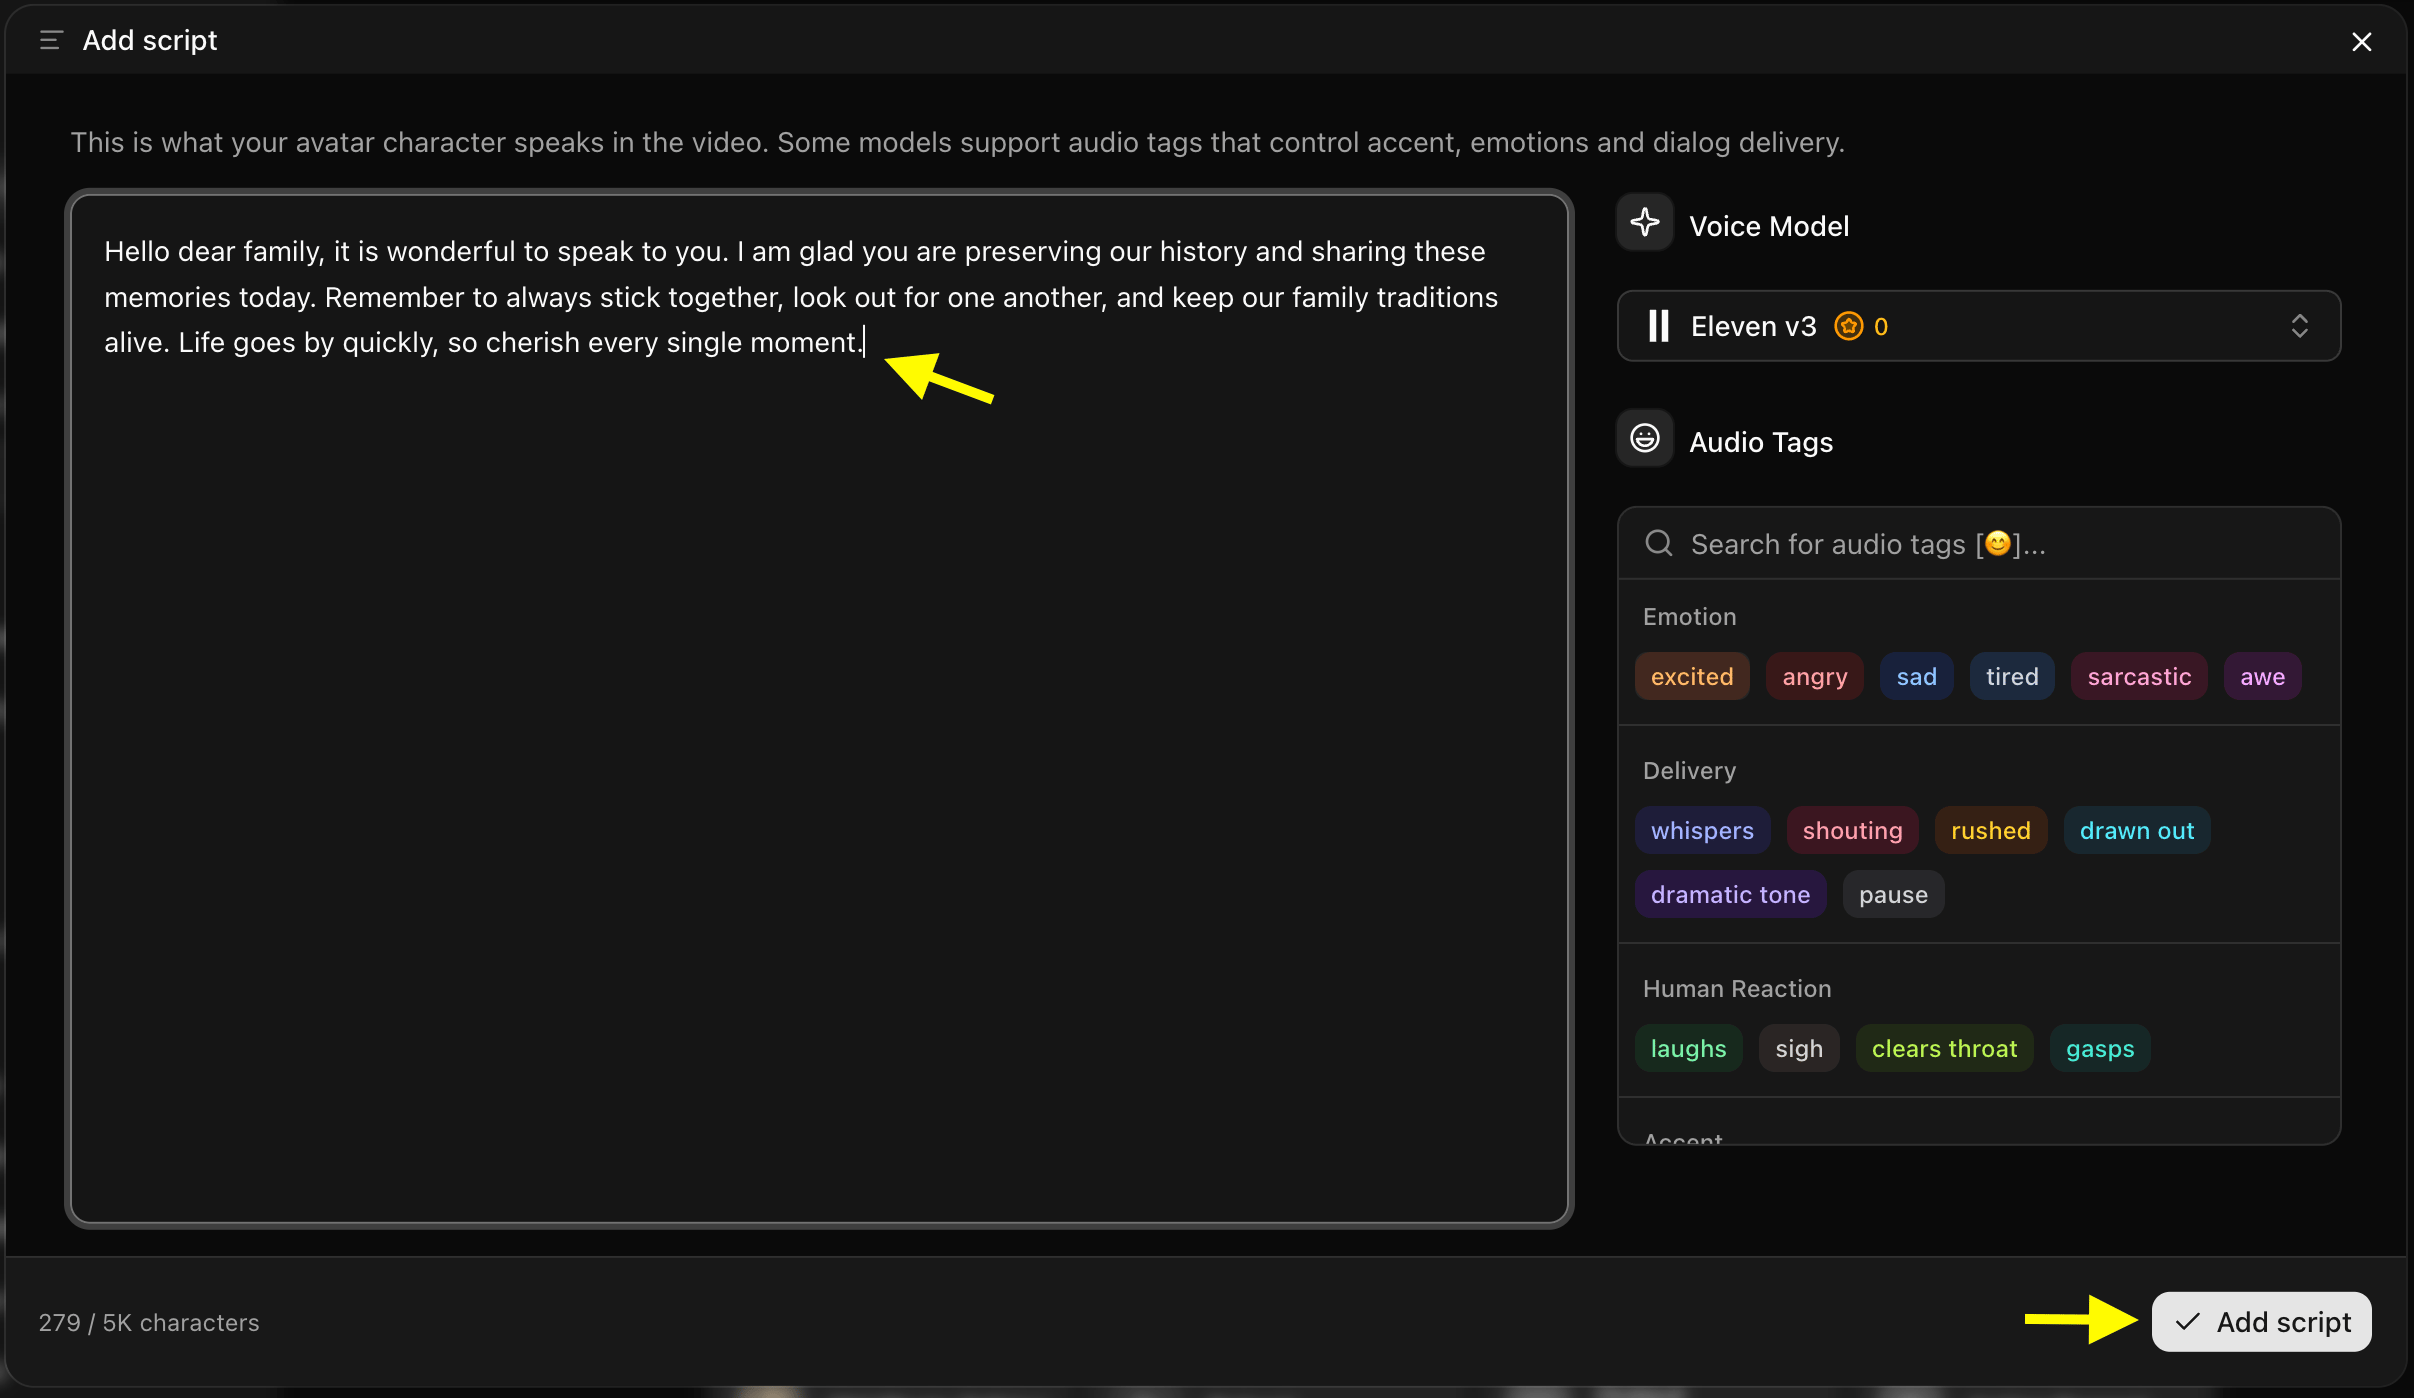Click the Voice Model label
Screen dimensions: 2414x1398
pos(1768,226)
